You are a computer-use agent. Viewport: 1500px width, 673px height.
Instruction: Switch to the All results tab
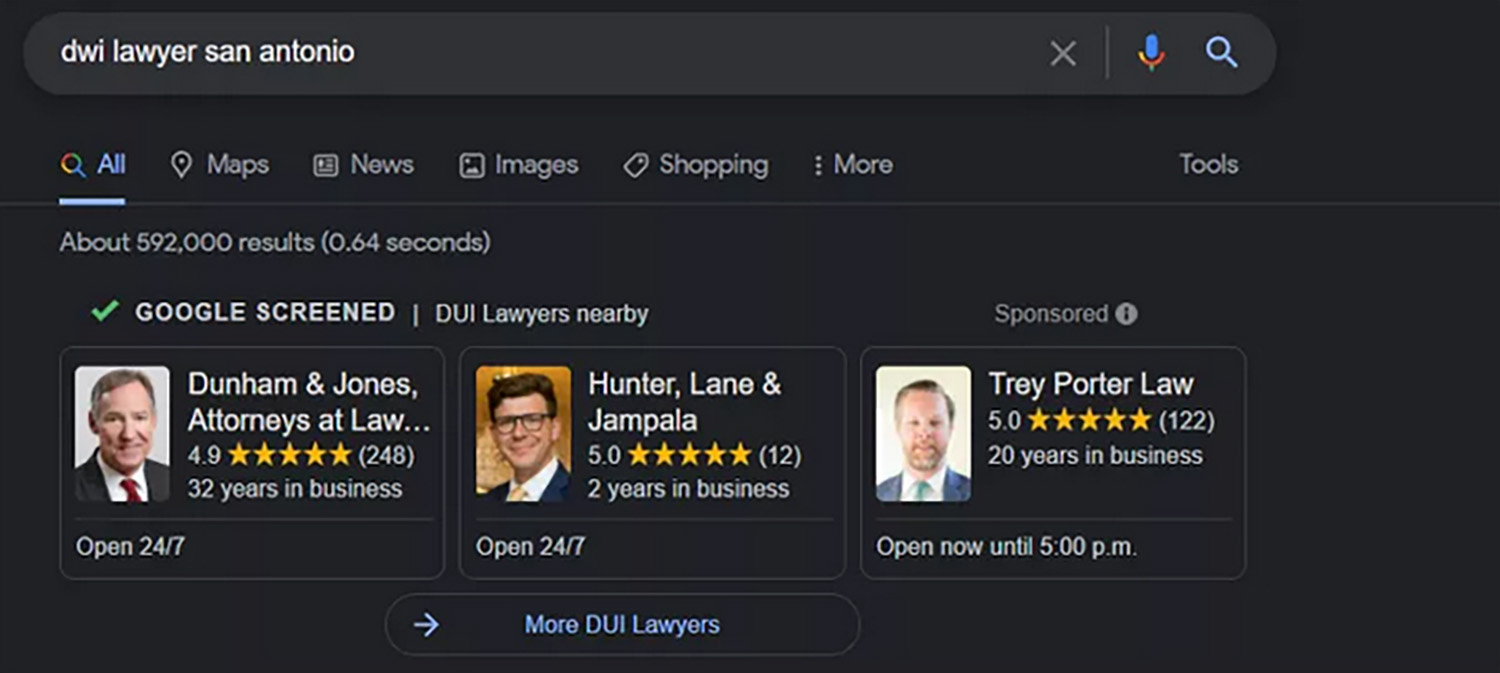(x=93, y=164)
